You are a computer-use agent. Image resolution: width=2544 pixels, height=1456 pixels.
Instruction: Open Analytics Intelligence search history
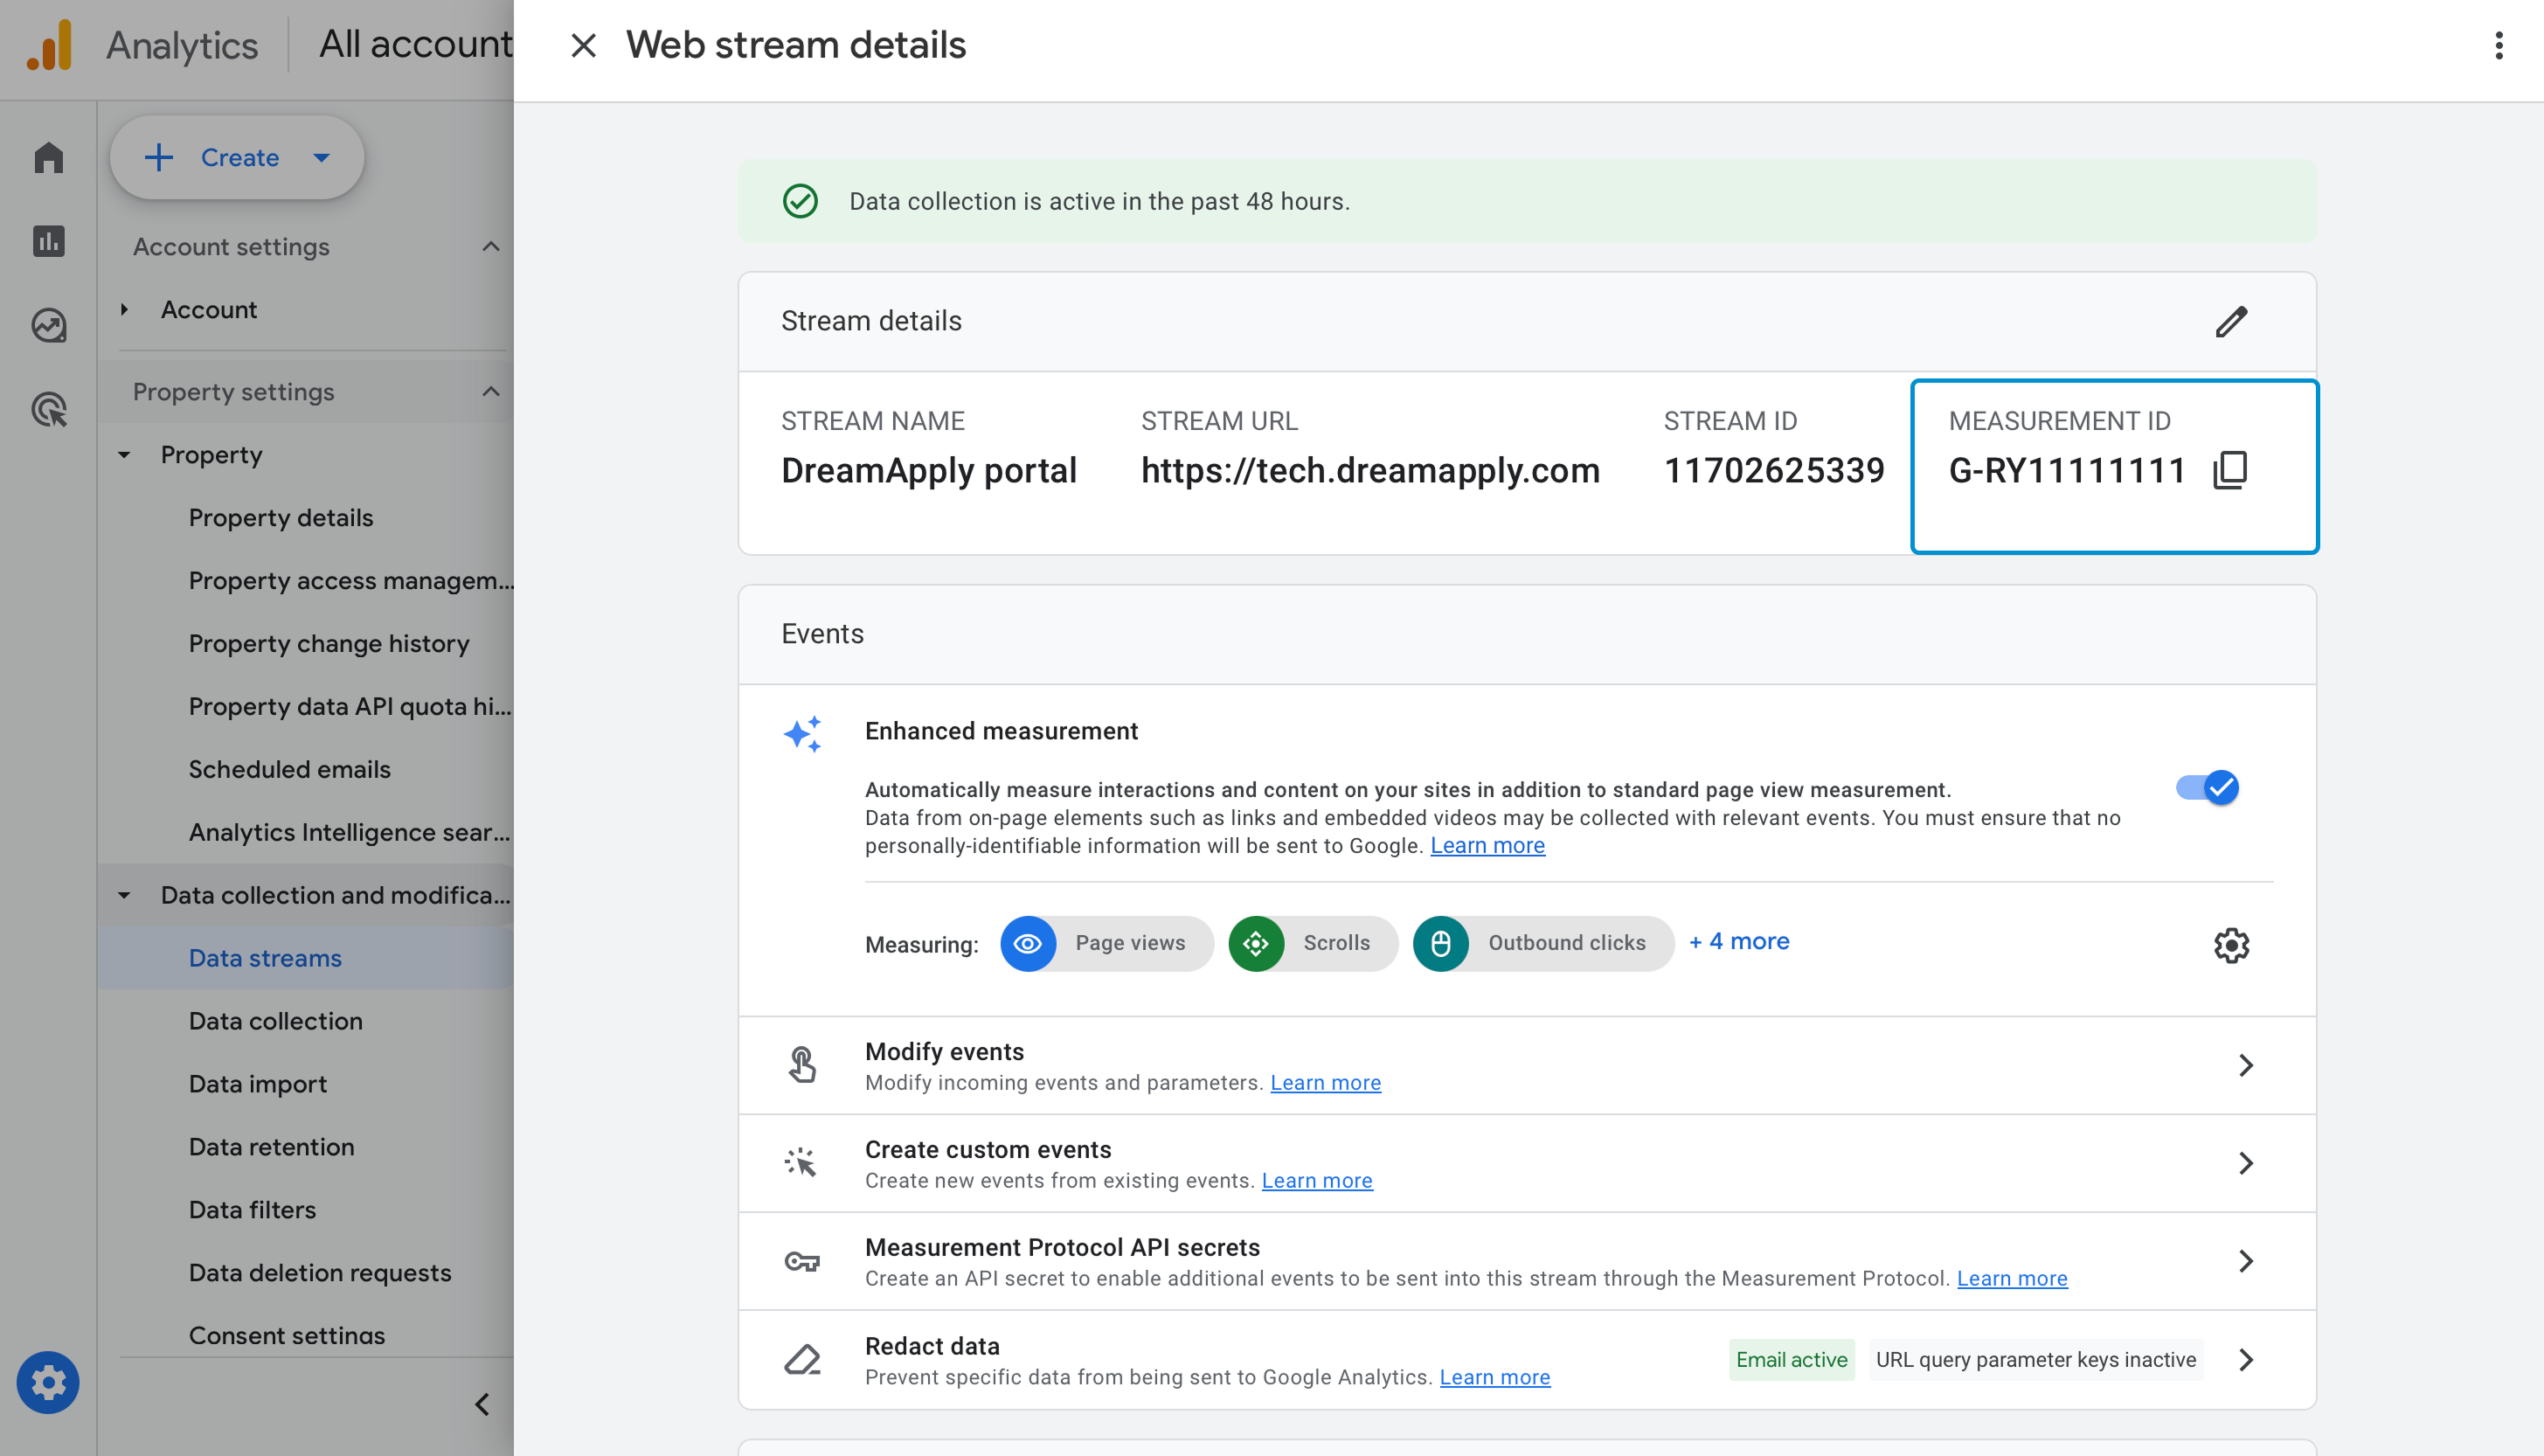click(350, 833)
